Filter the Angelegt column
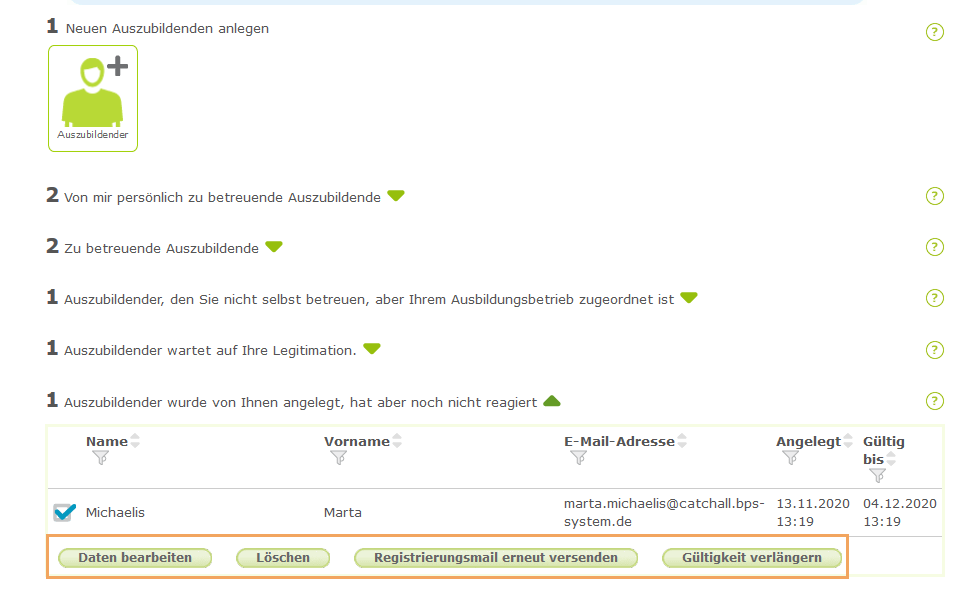The image size is (969, 606). tap(790, 458)
